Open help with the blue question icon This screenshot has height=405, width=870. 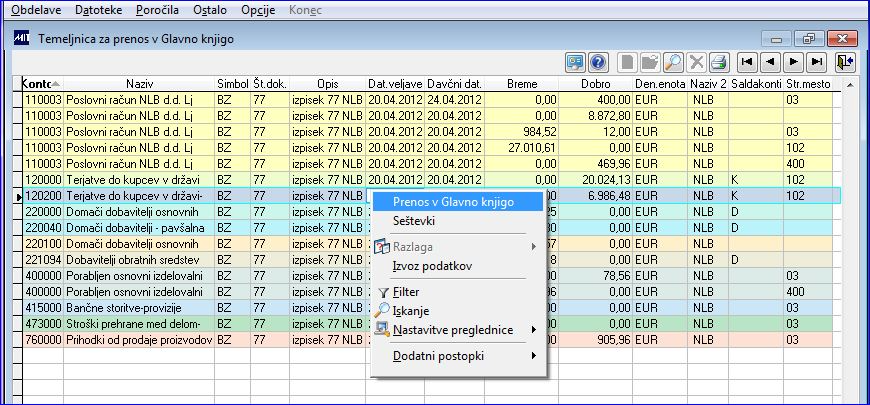pos(598,62)
